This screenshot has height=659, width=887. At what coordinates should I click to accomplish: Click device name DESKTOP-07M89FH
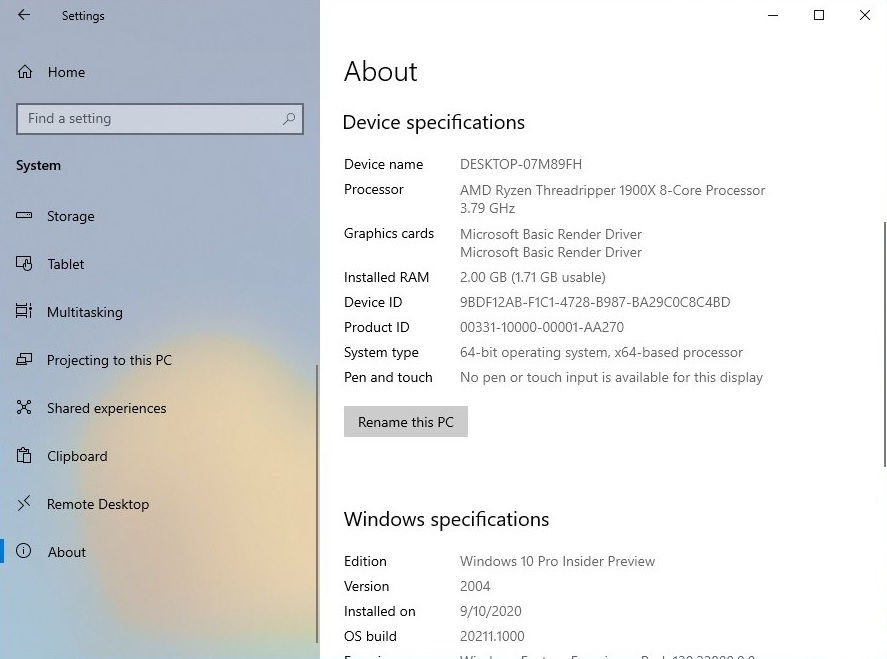(520, 164)
